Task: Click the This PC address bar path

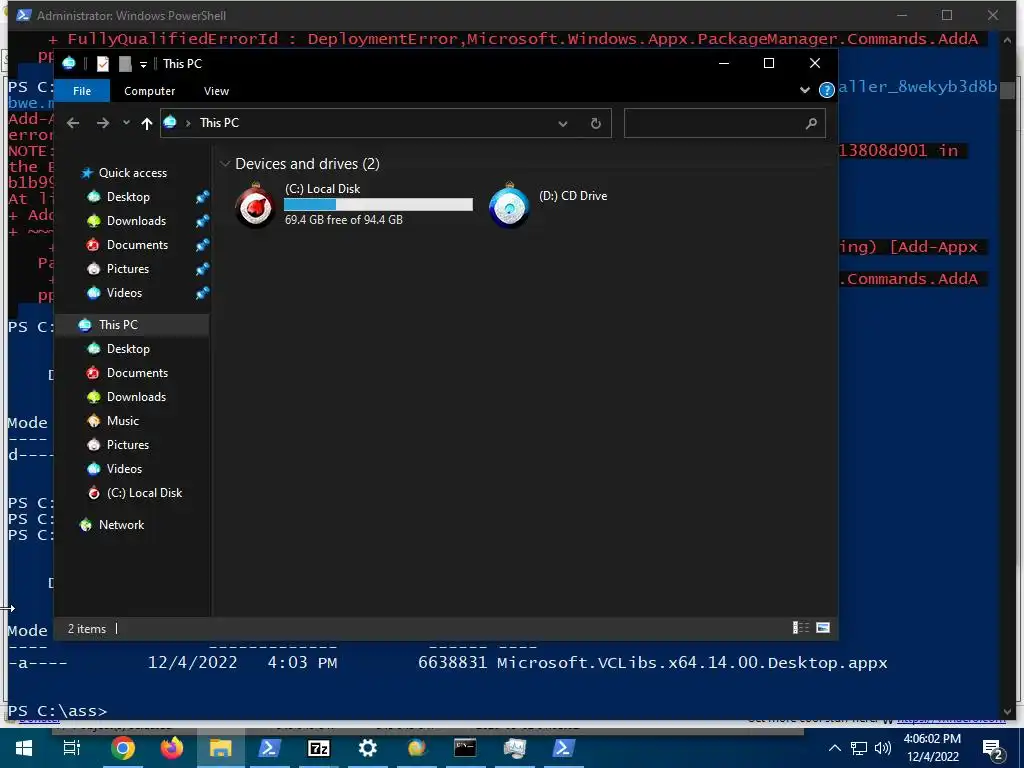Action: 219,123
